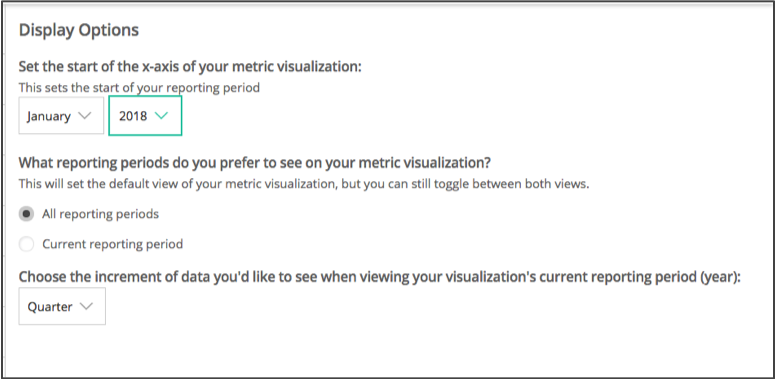
Task: Open the 2018 year dropdown
Action: (x=145, y=116)
